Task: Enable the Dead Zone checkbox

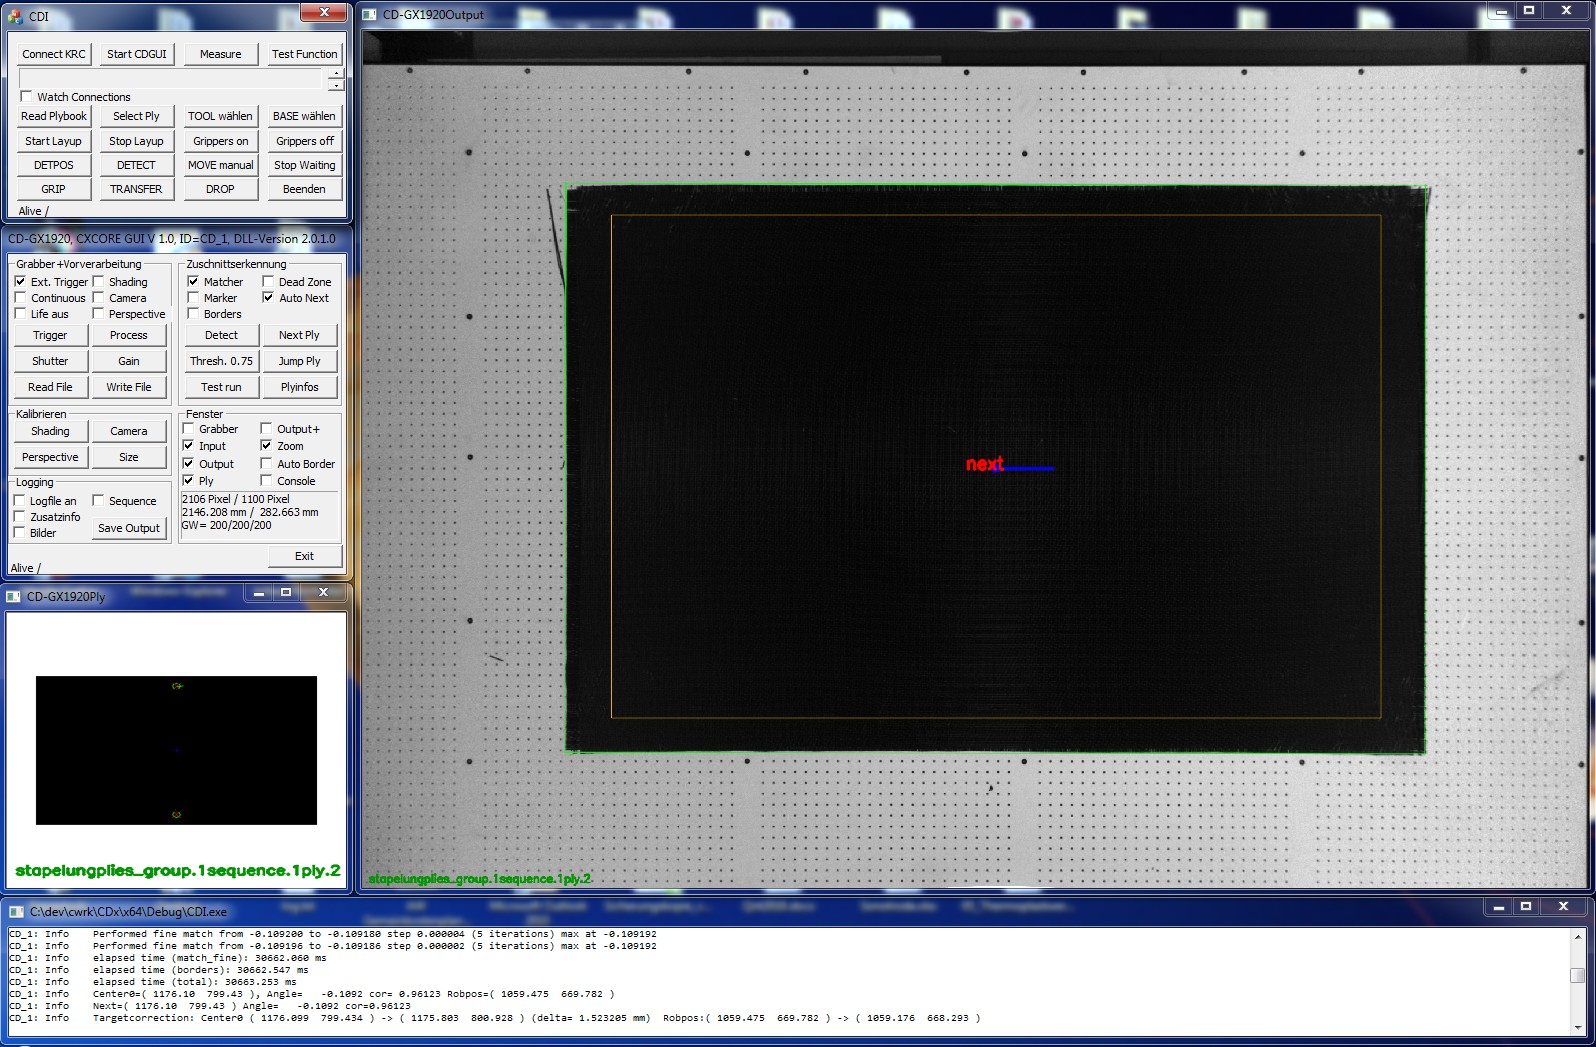Action: coord(268,282)
